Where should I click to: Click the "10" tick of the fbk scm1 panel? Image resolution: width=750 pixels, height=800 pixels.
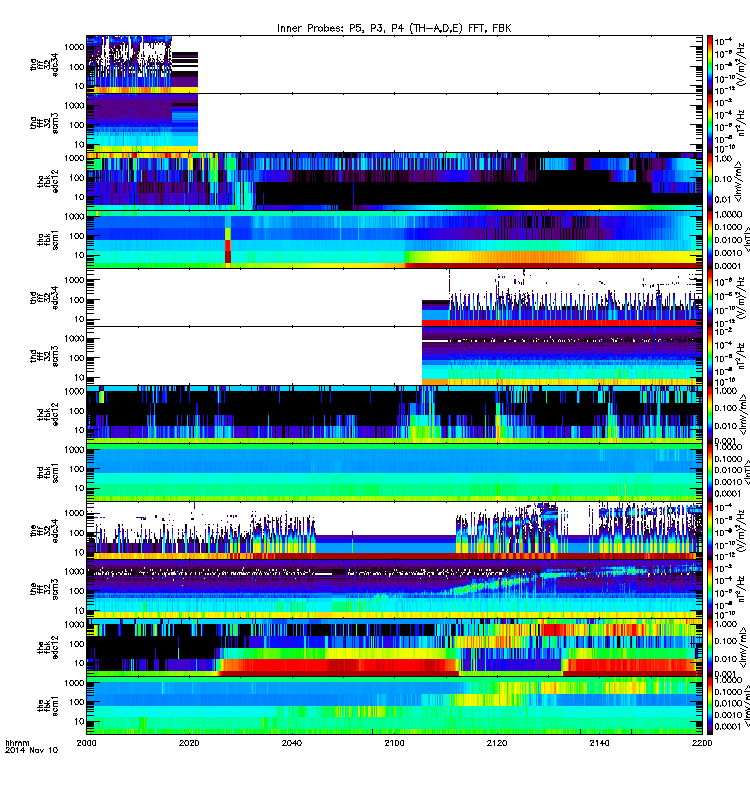coord(80,721)
